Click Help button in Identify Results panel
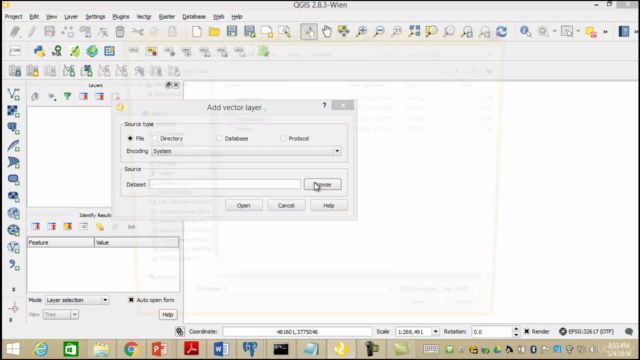Image resolution: width=640 pixels, height=360 pixels. pyautogui.click(x=168, y=315)
